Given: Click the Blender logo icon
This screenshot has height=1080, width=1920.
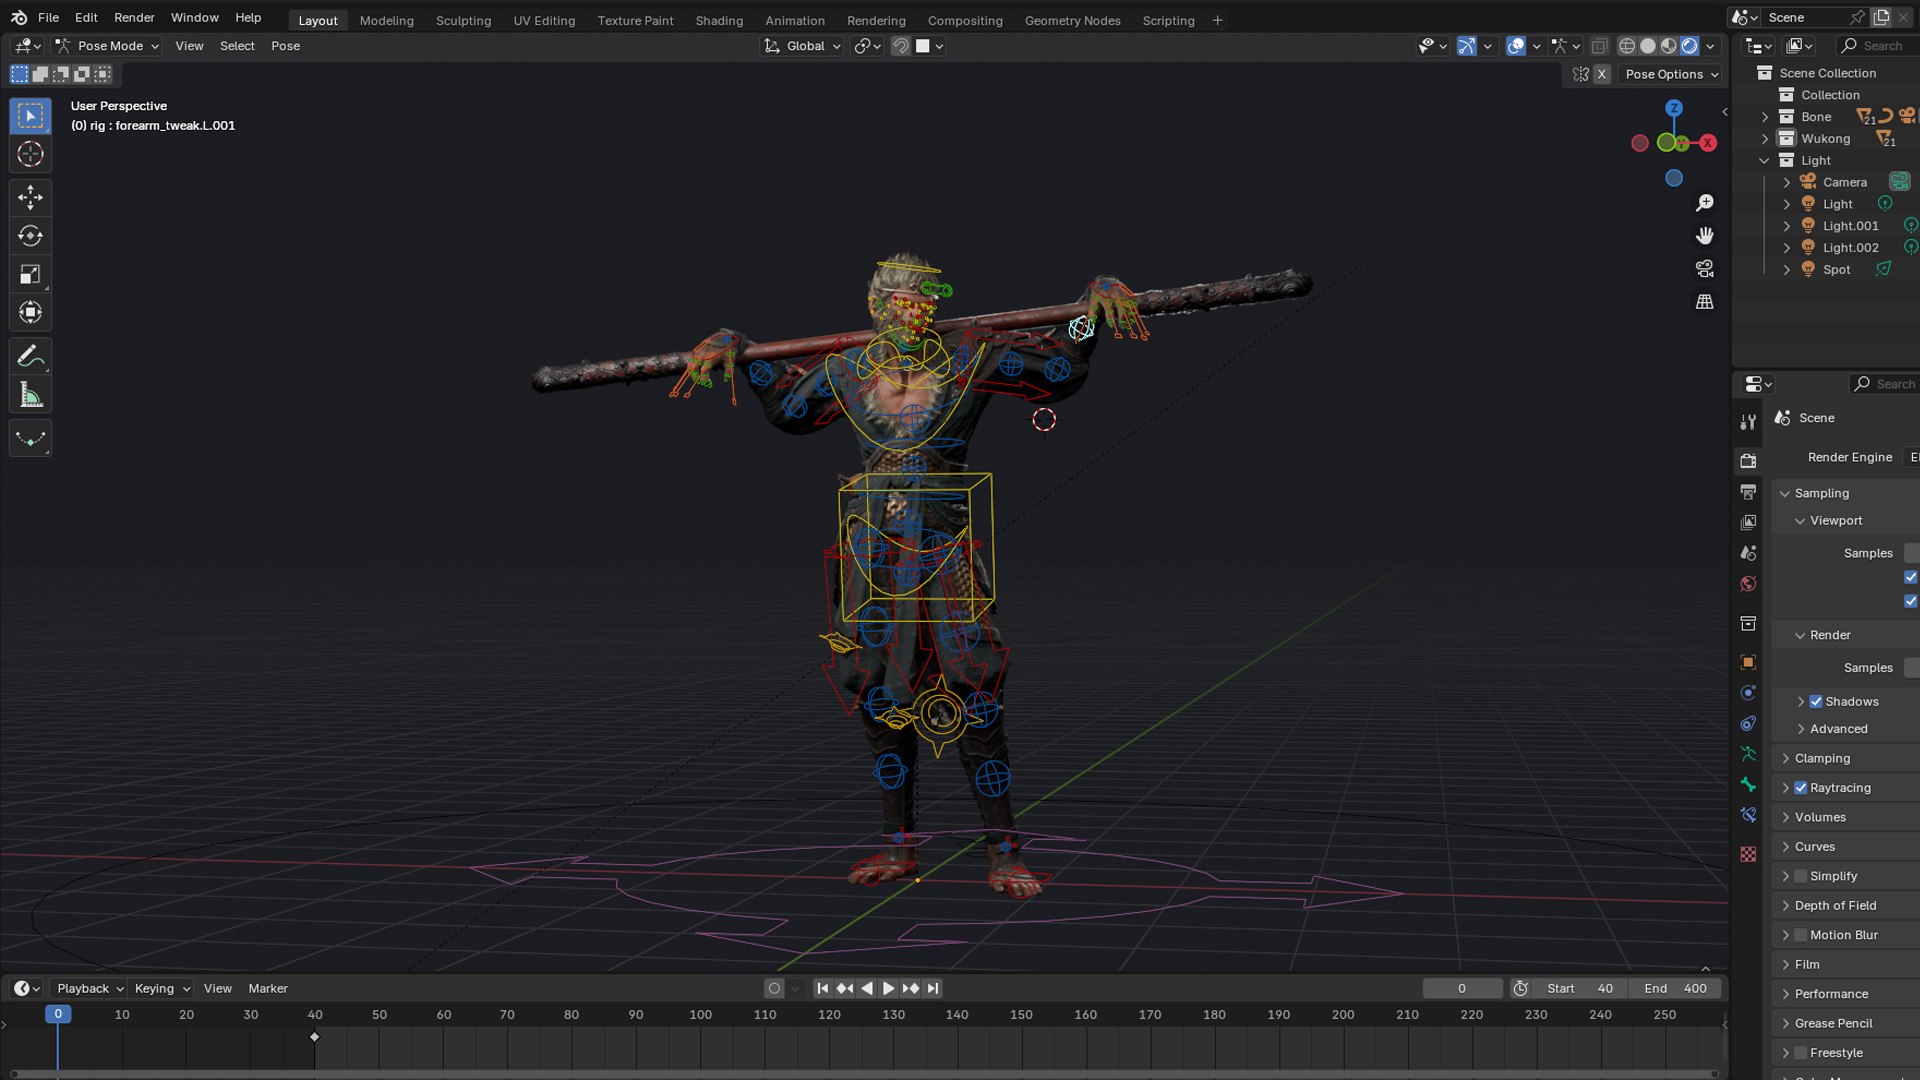Looking at the screenshot, I should coord(19,18).
